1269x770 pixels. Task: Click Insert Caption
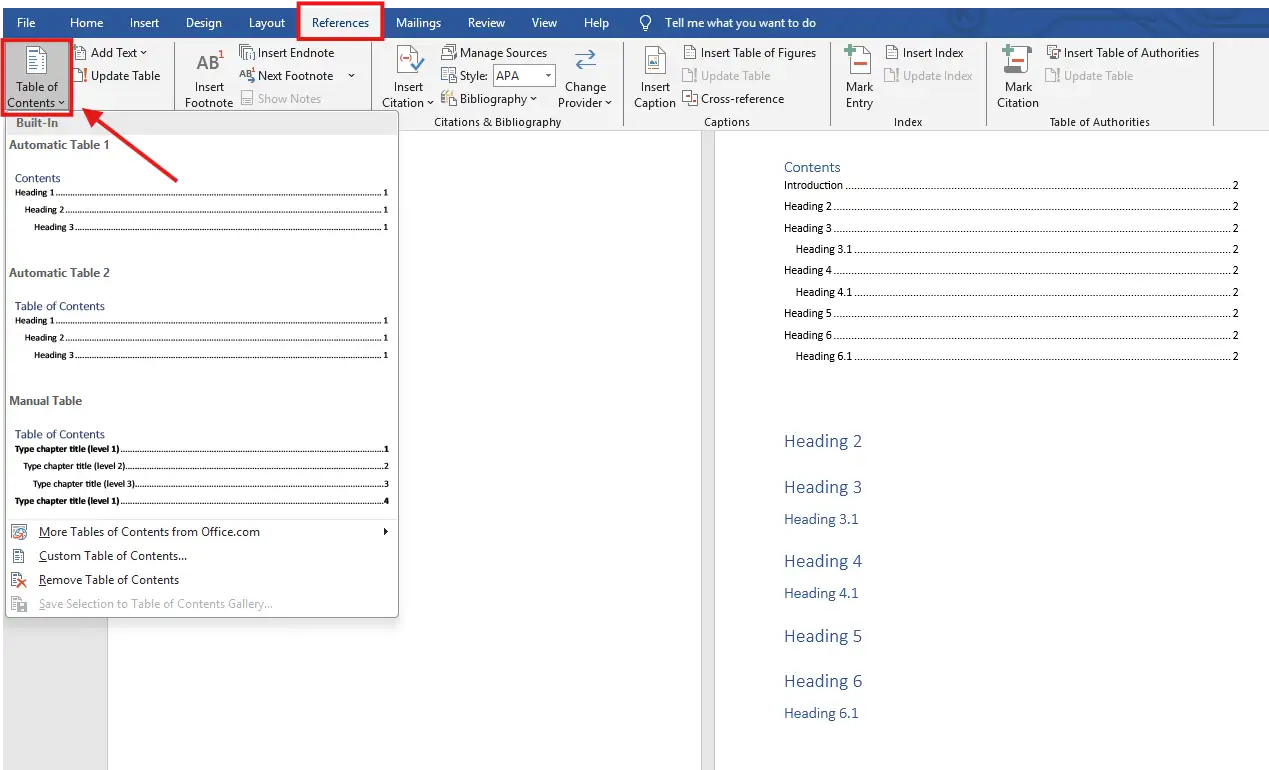point(655,78)
